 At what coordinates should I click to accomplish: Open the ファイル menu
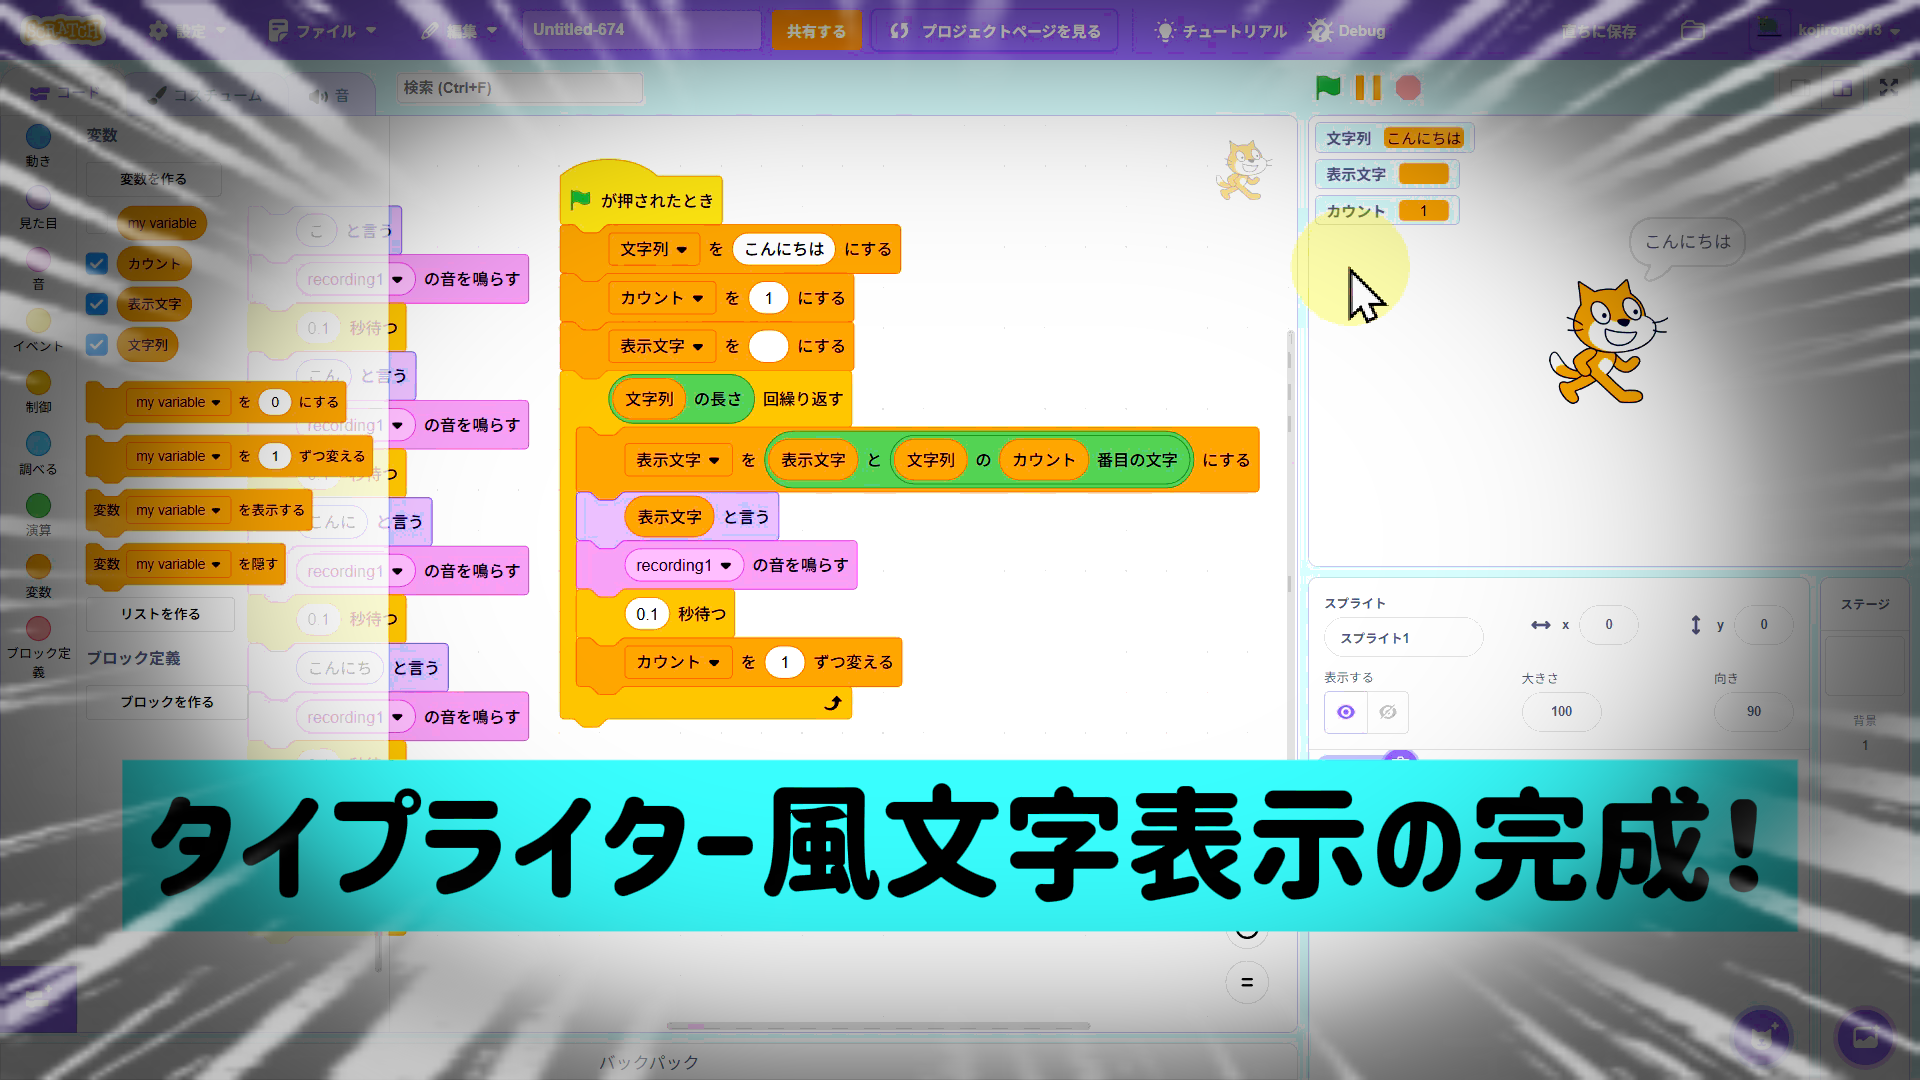pyautogui.click(x=323, y=31)
